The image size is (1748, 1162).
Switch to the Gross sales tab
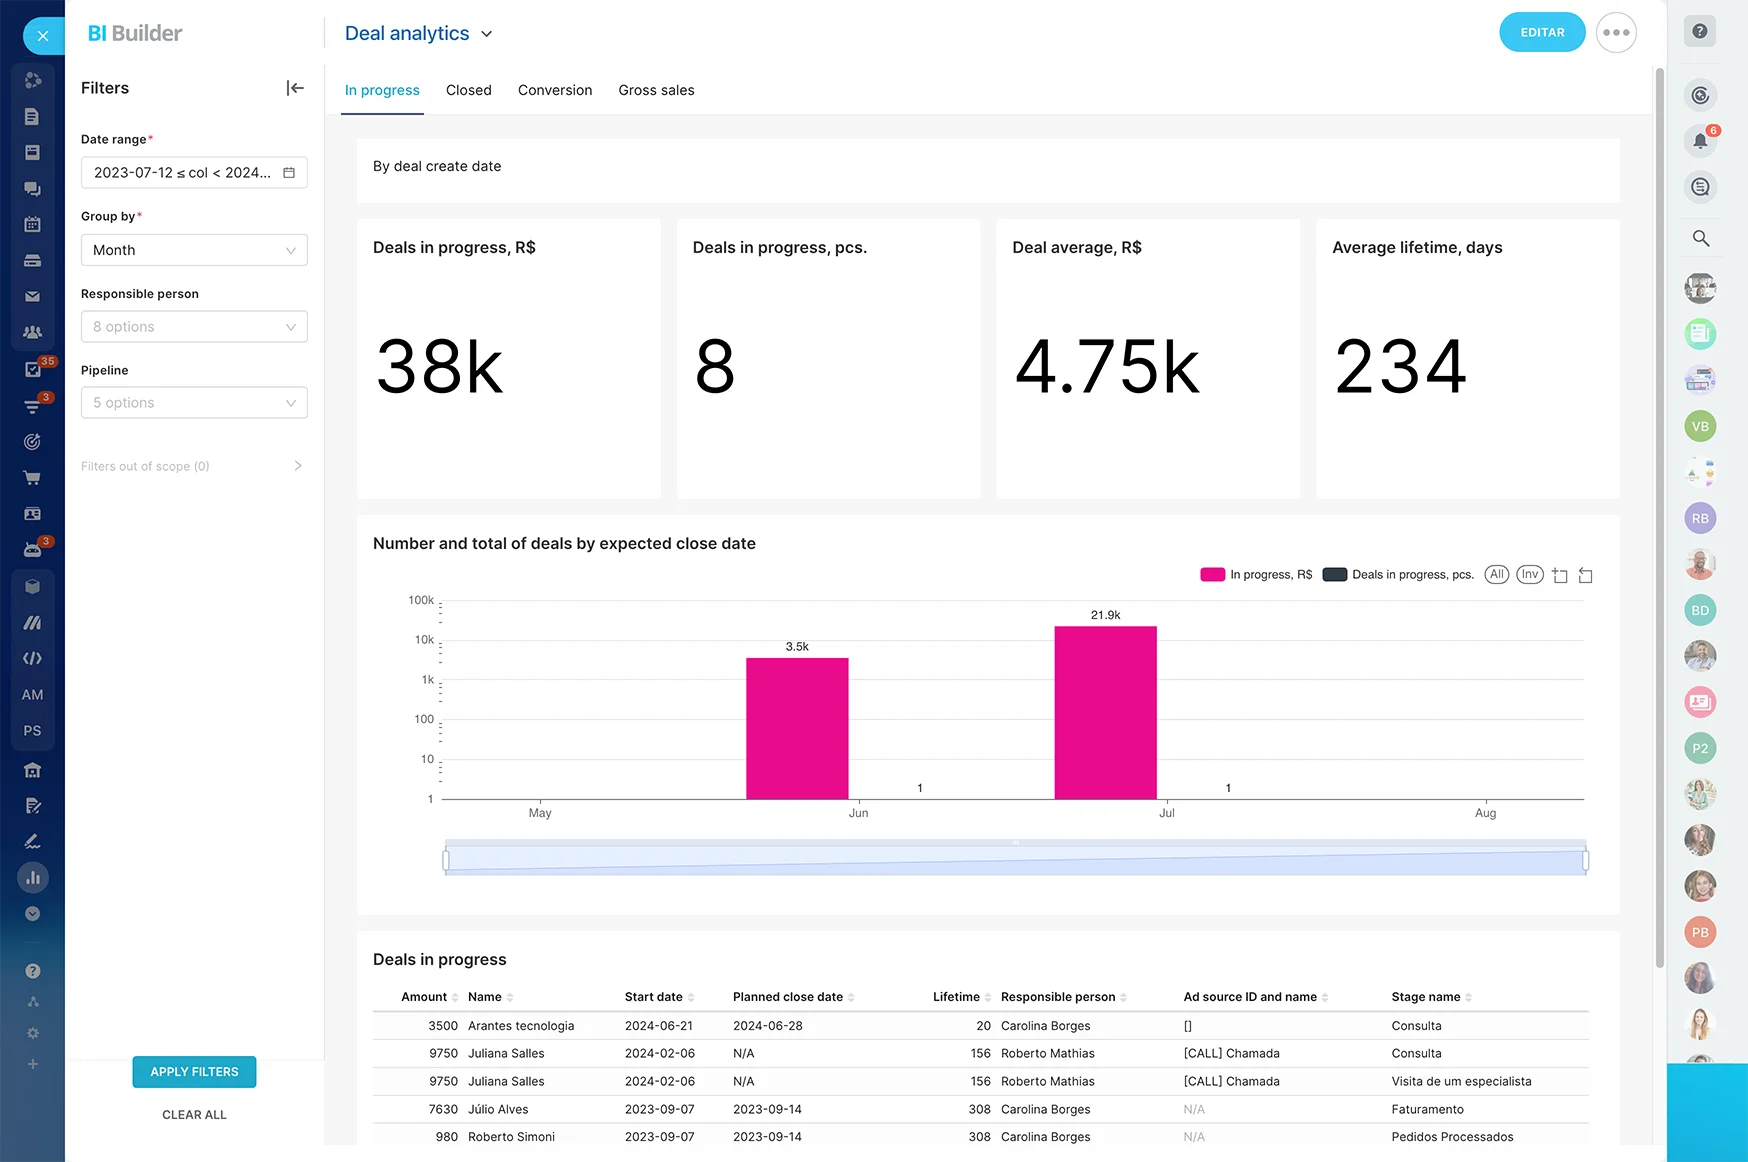656,90
